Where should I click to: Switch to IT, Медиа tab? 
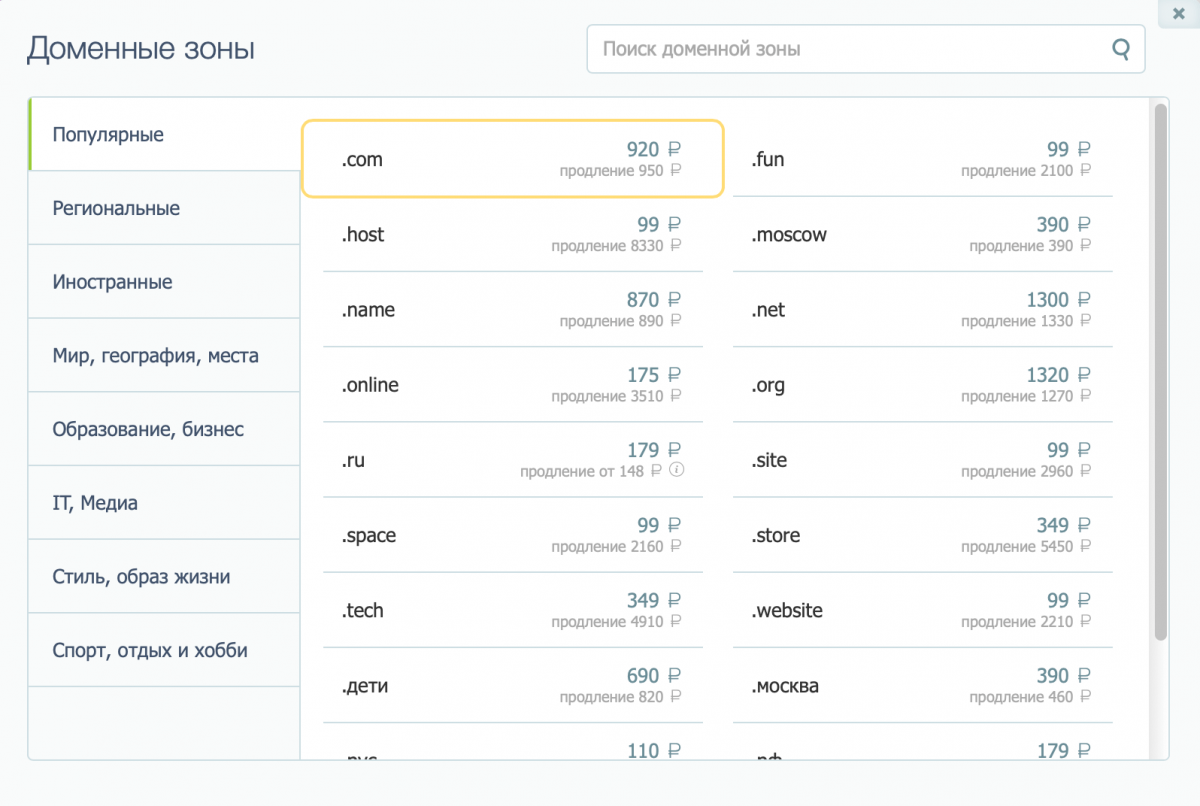click(164, 503)
